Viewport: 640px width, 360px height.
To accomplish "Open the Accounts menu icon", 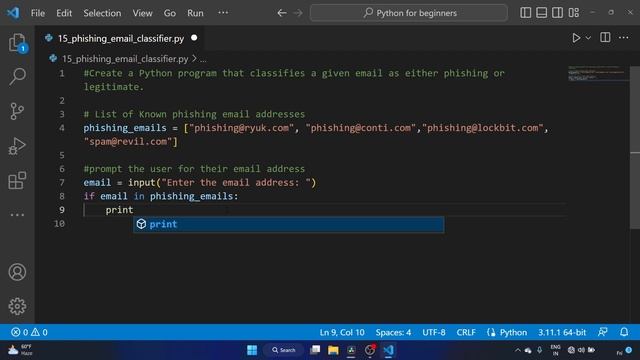I will [17, 272].
